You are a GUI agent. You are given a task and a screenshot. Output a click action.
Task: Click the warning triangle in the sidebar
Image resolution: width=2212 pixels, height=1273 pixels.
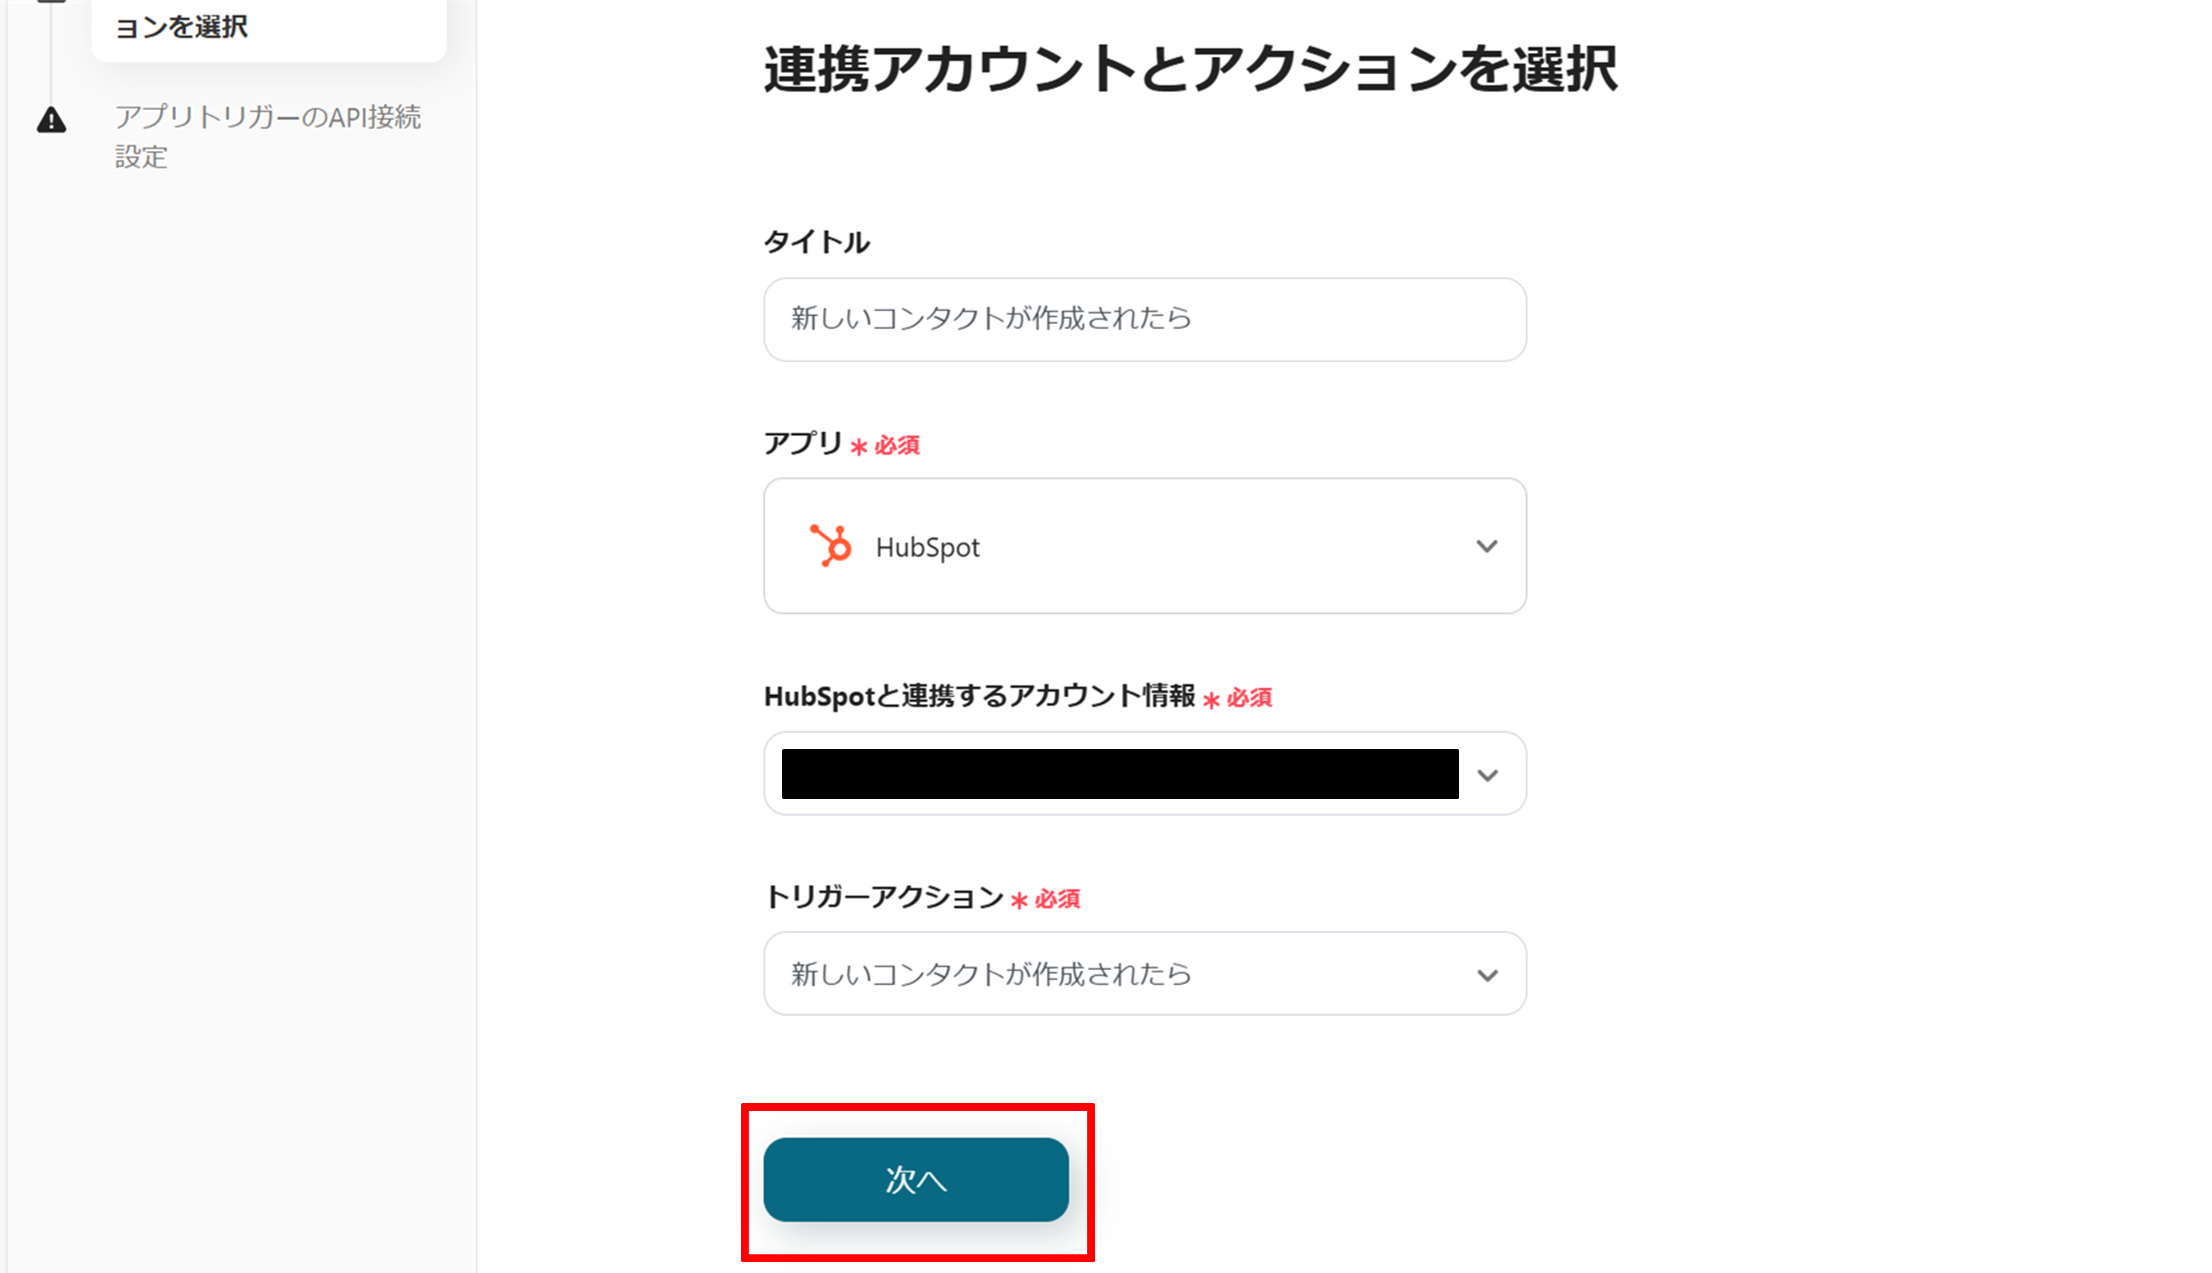pos(52,121)
